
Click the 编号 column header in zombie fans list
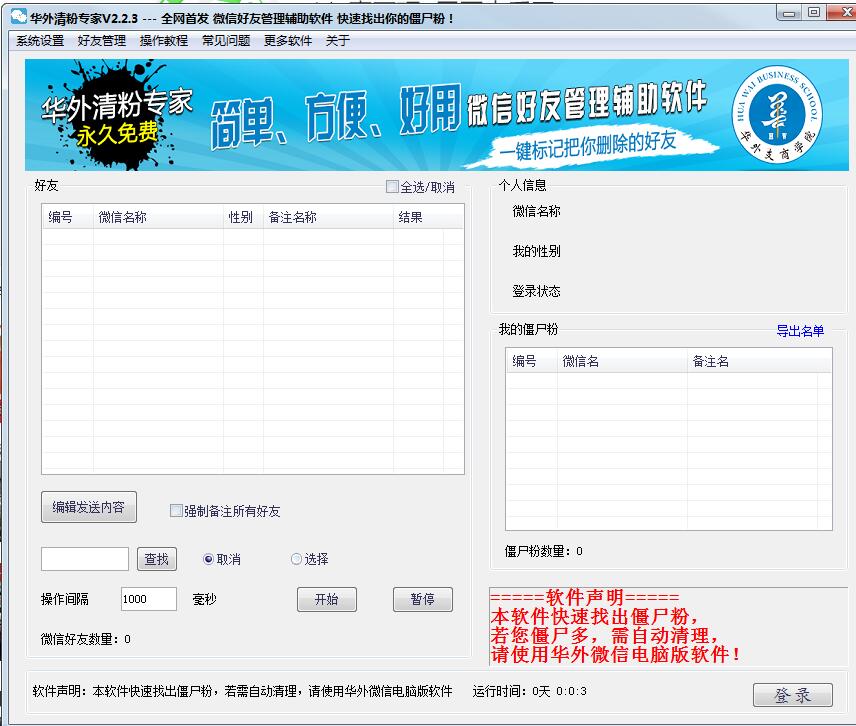point(532,361)
